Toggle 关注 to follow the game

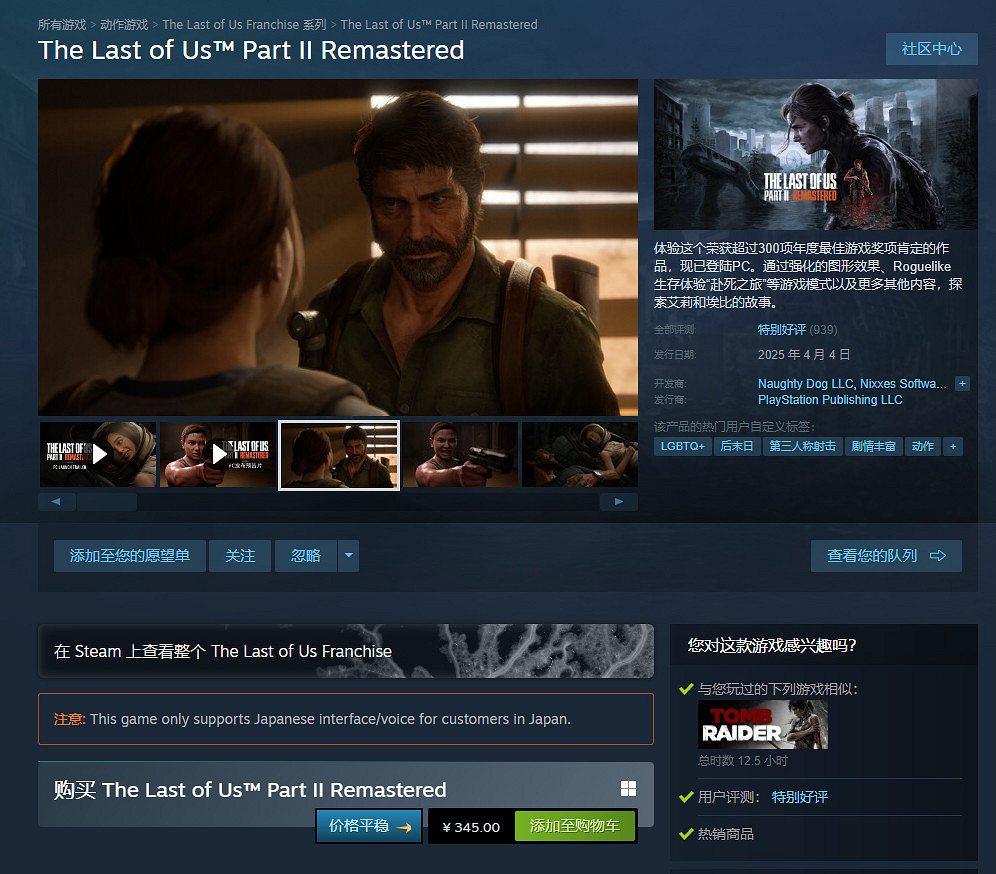(240, 556)
